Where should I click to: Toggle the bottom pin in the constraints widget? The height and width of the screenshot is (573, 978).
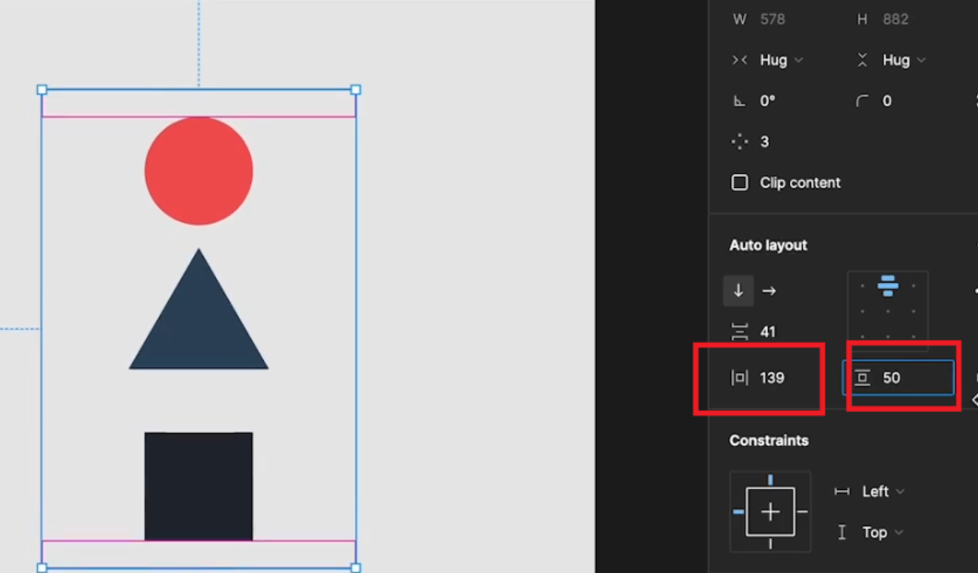click(x=770, y=544)
